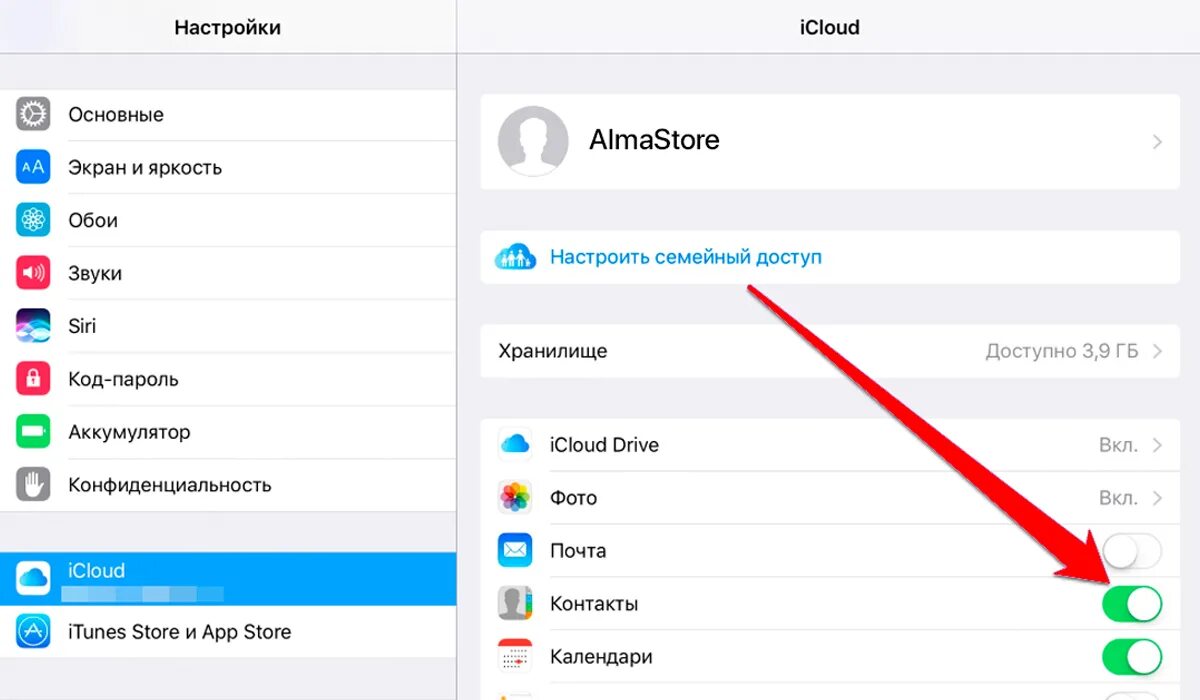Enable the Почта (Mail) switch
Image resolution: width=1200 pixels, height=700 pixels.
point(1132,551)
